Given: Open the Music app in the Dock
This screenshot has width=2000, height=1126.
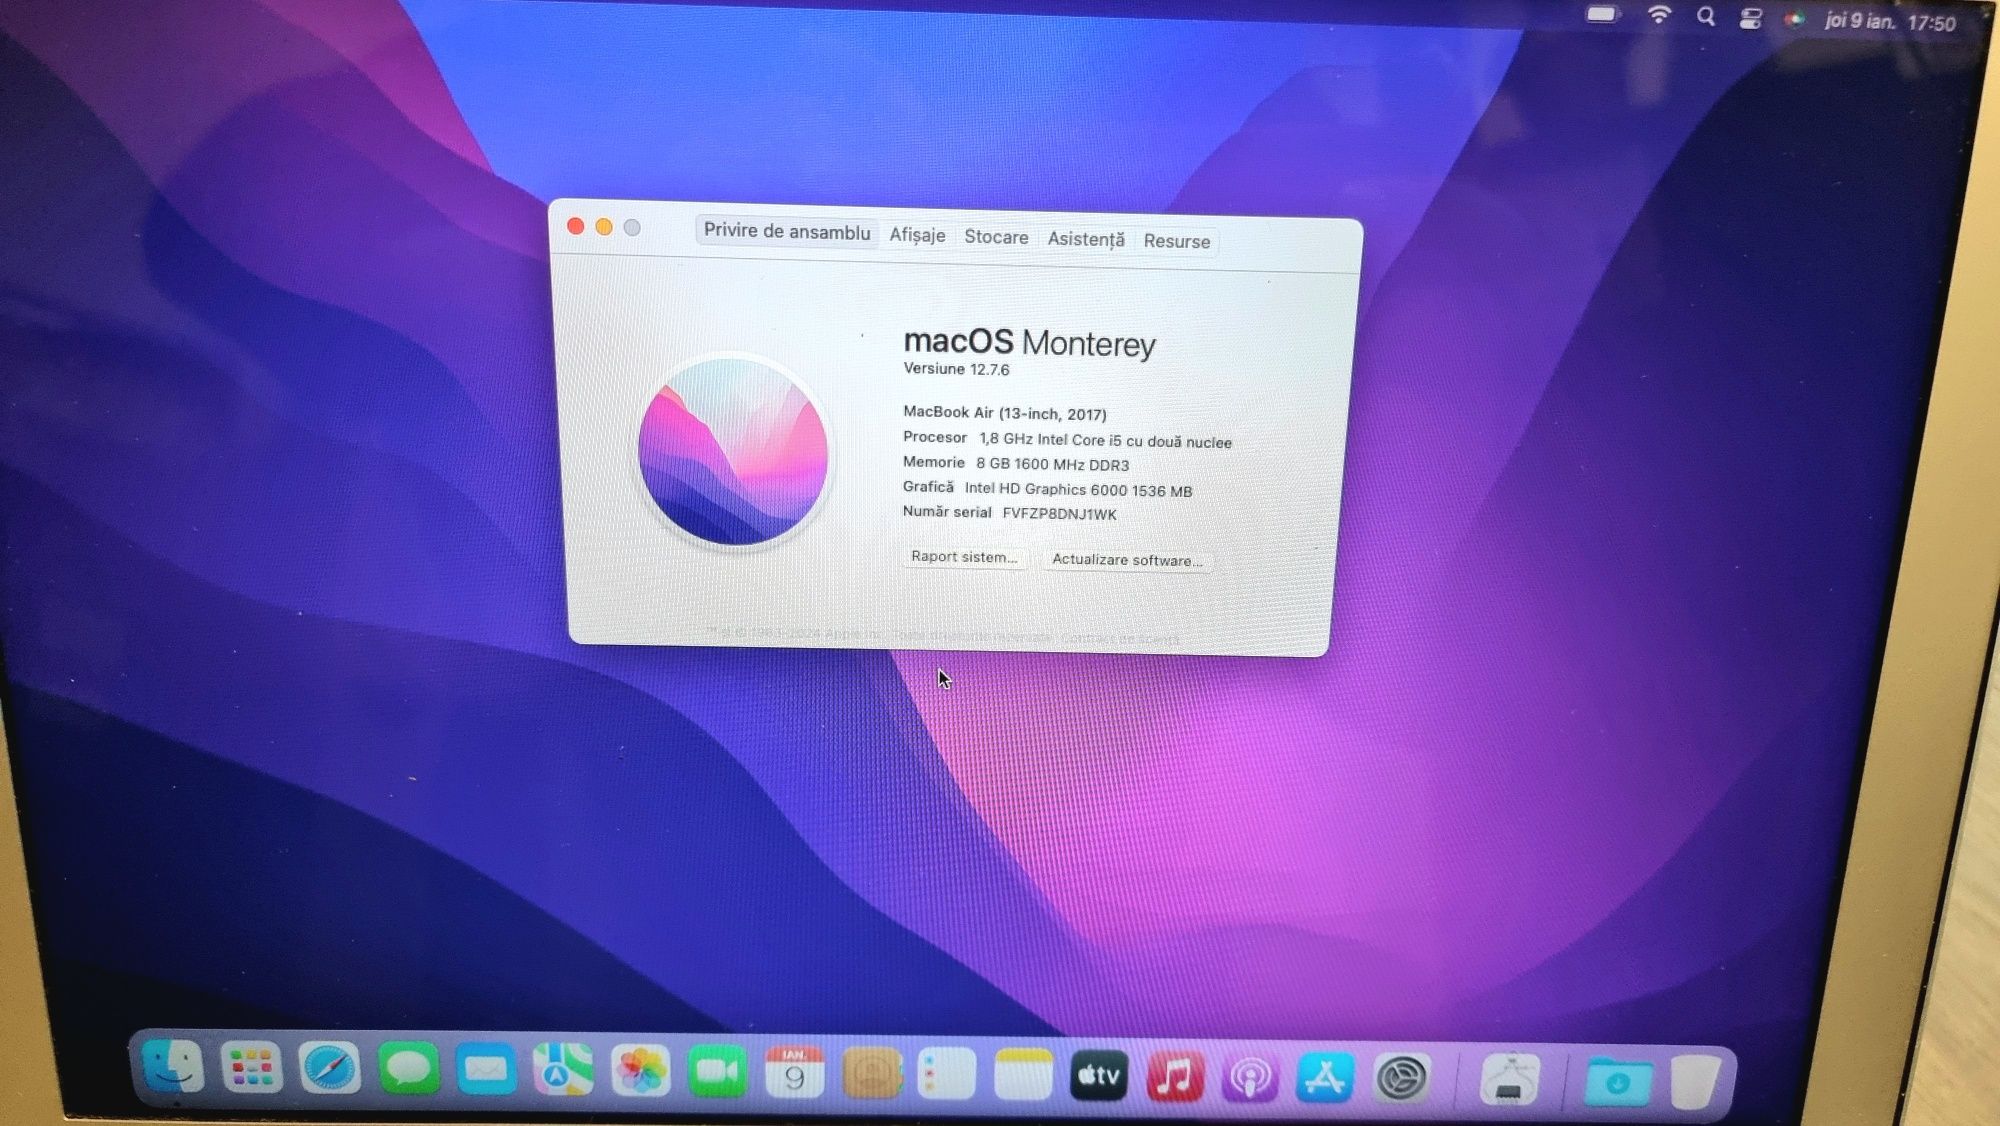Looking at the screenshot, I should [x=1175, y=1077].
